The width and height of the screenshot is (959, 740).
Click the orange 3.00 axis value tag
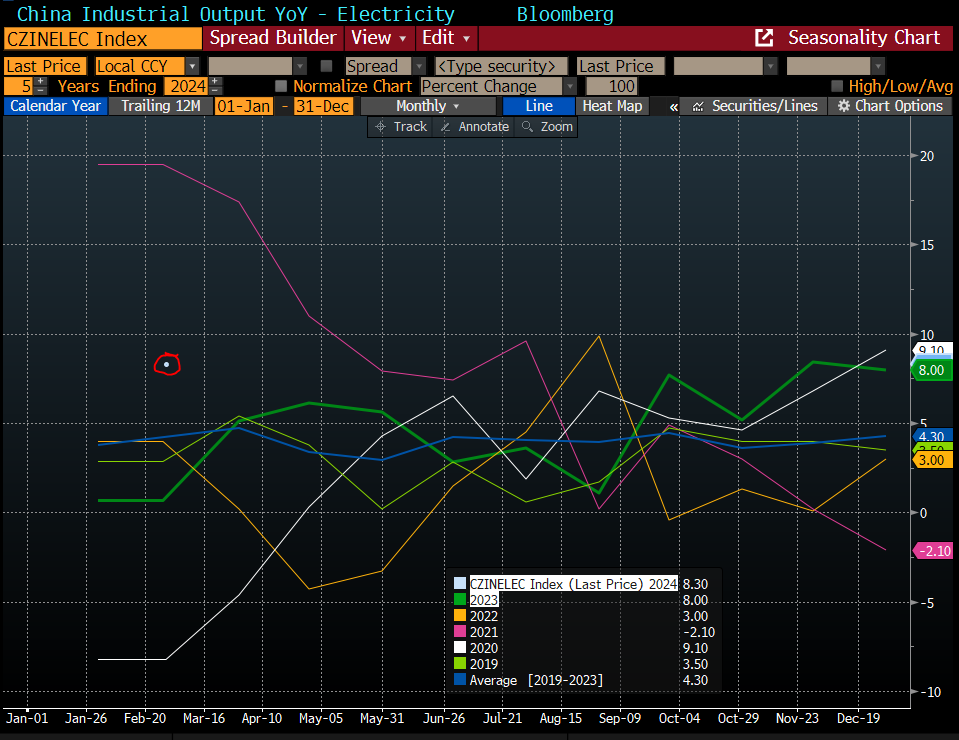point(931,460)
